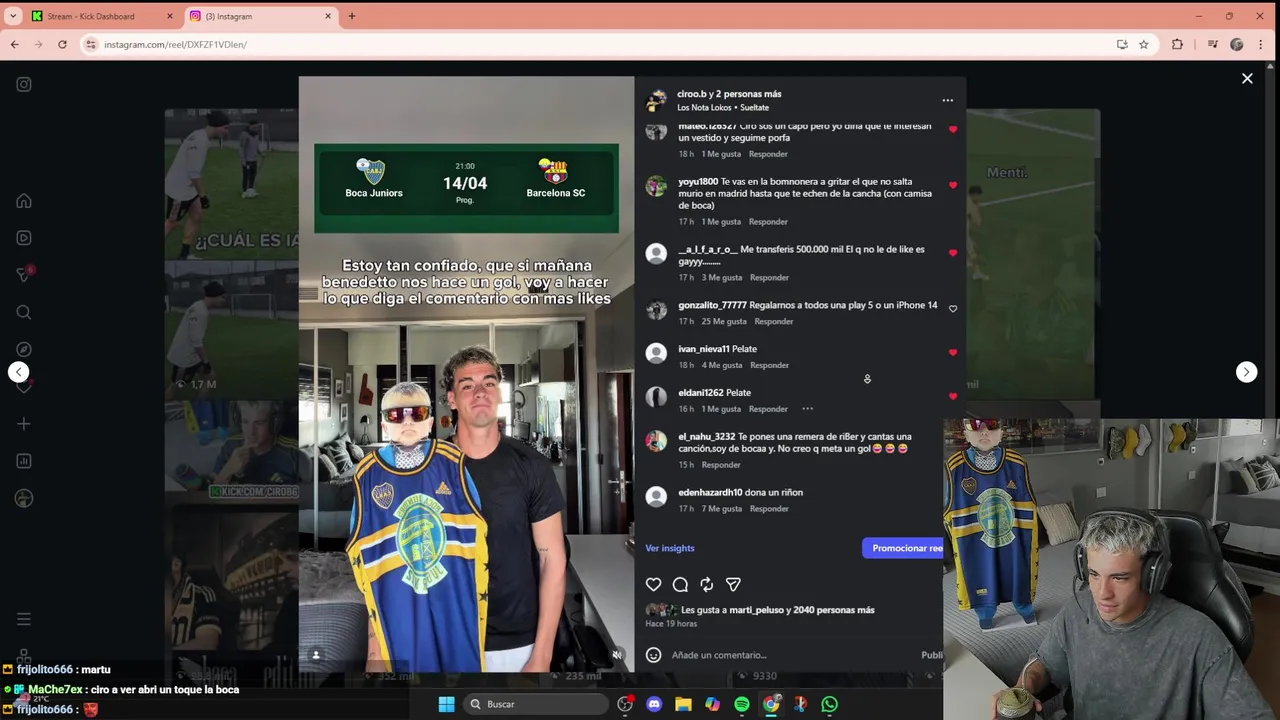Open the dashboard chart icon in sidebar
The width and height of the screenshot is (1280, 720).
point(24,461)
